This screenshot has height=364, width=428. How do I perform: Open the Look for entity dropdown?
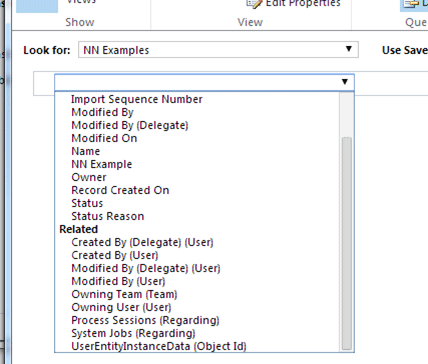tap(218, 50)
